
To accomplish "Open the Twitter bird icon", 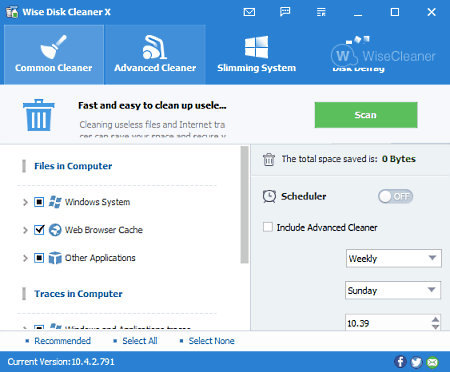I will point(416,362).
